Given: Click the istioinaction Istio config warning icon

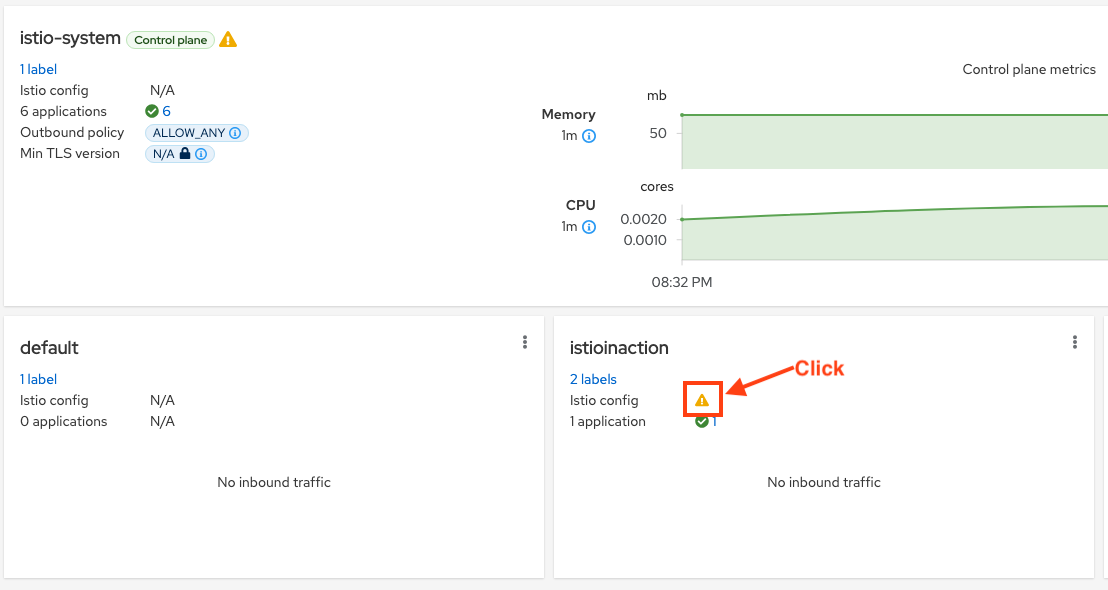Looking at the screenshot, I should click(702, 401).
